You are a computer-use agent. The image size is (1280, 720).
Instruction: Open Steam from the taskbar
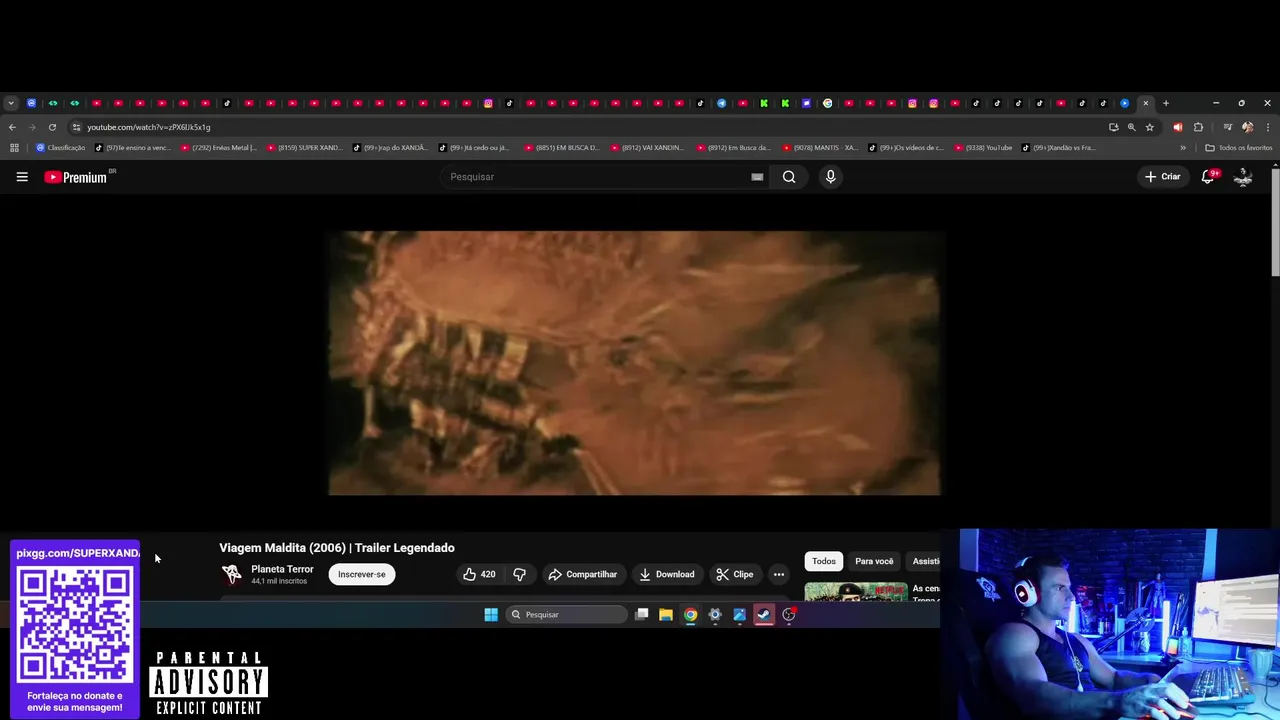point(764,615)
